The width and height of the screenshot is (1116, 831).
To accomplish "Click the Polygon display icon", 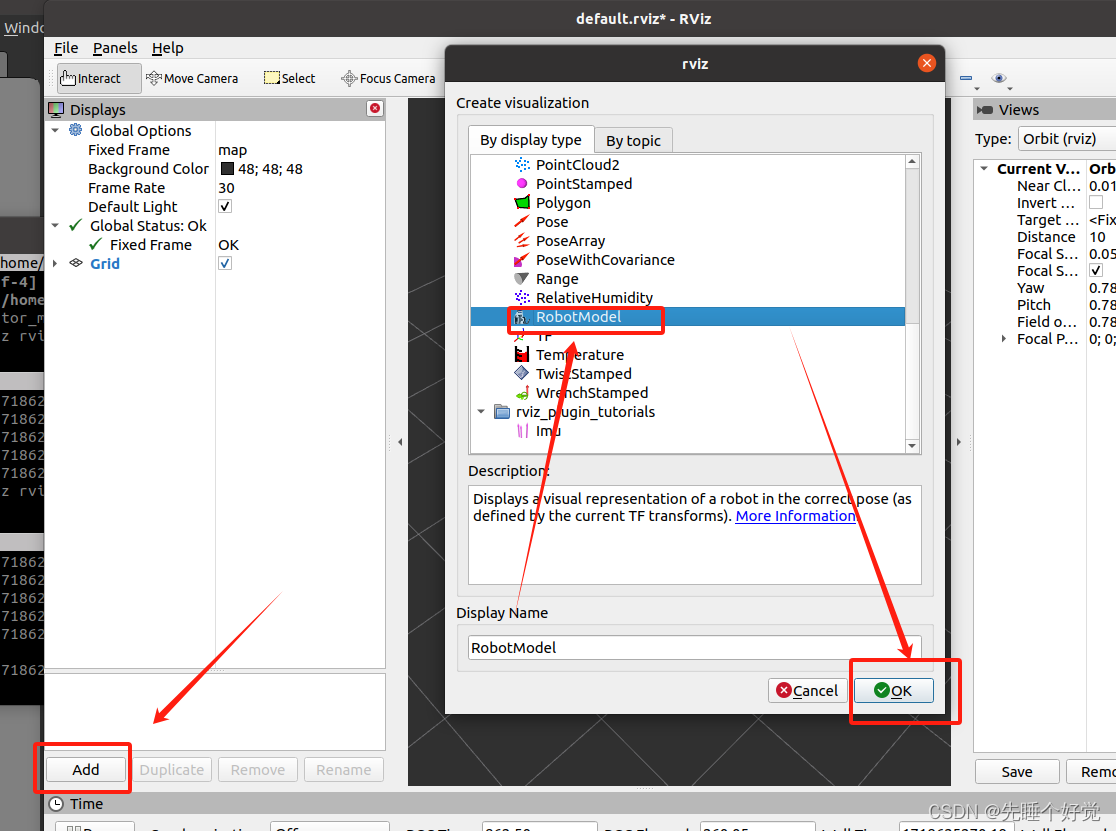I will 522,203.
